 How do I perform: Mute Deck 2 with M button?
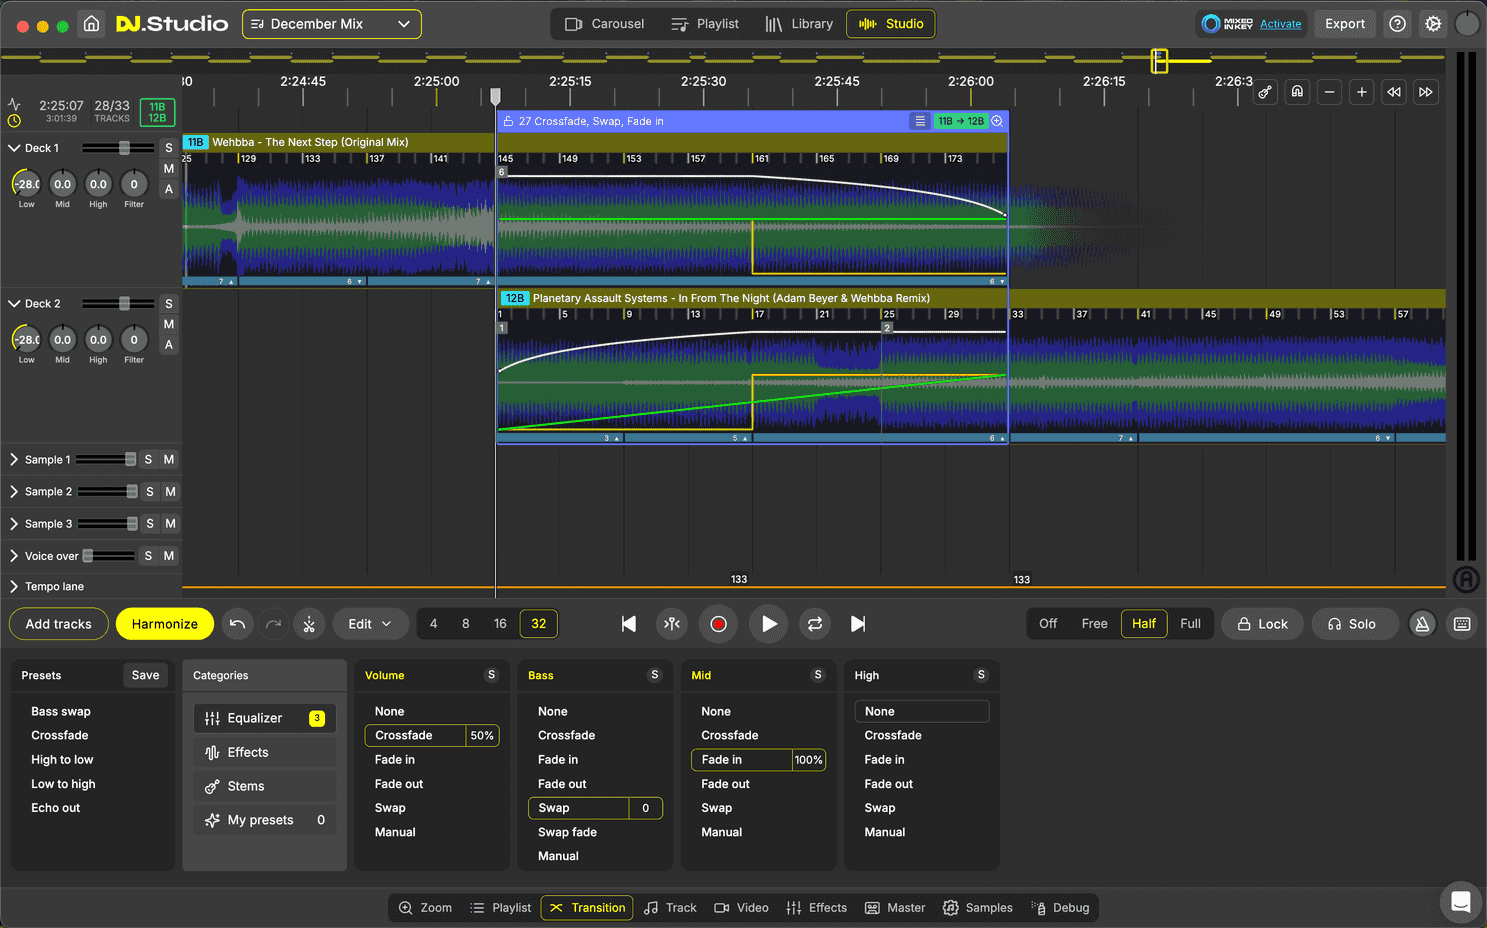169,324
